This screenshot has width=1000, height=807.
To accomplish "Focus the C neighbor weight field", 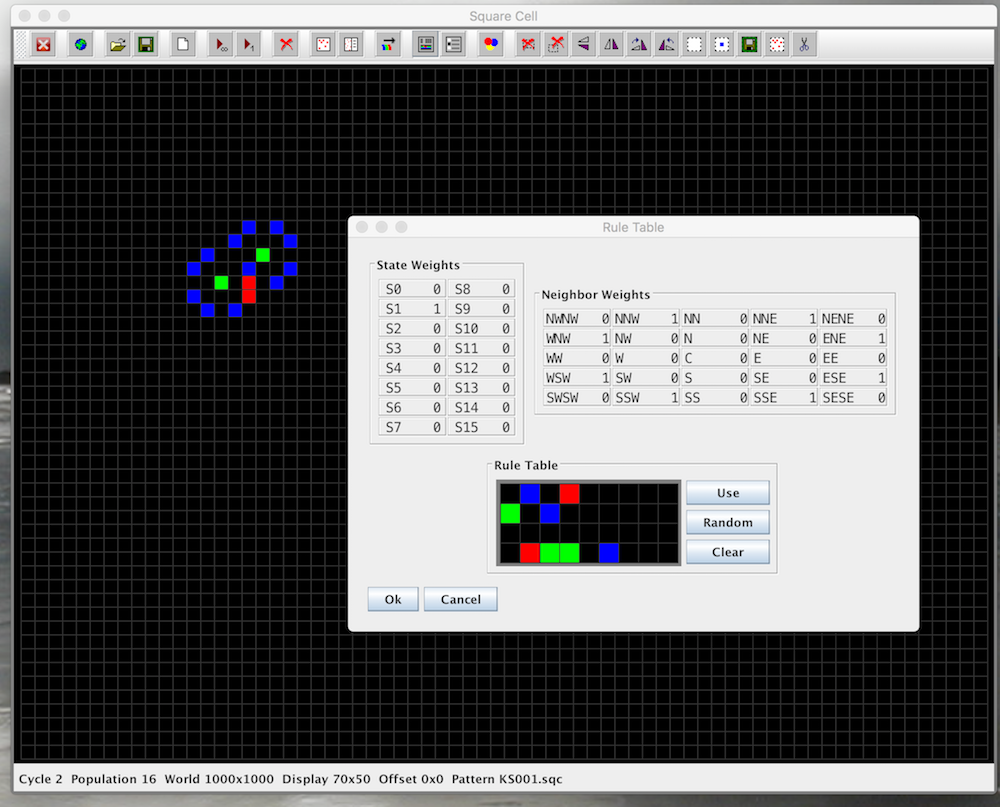I will click(x=714, y=358).
